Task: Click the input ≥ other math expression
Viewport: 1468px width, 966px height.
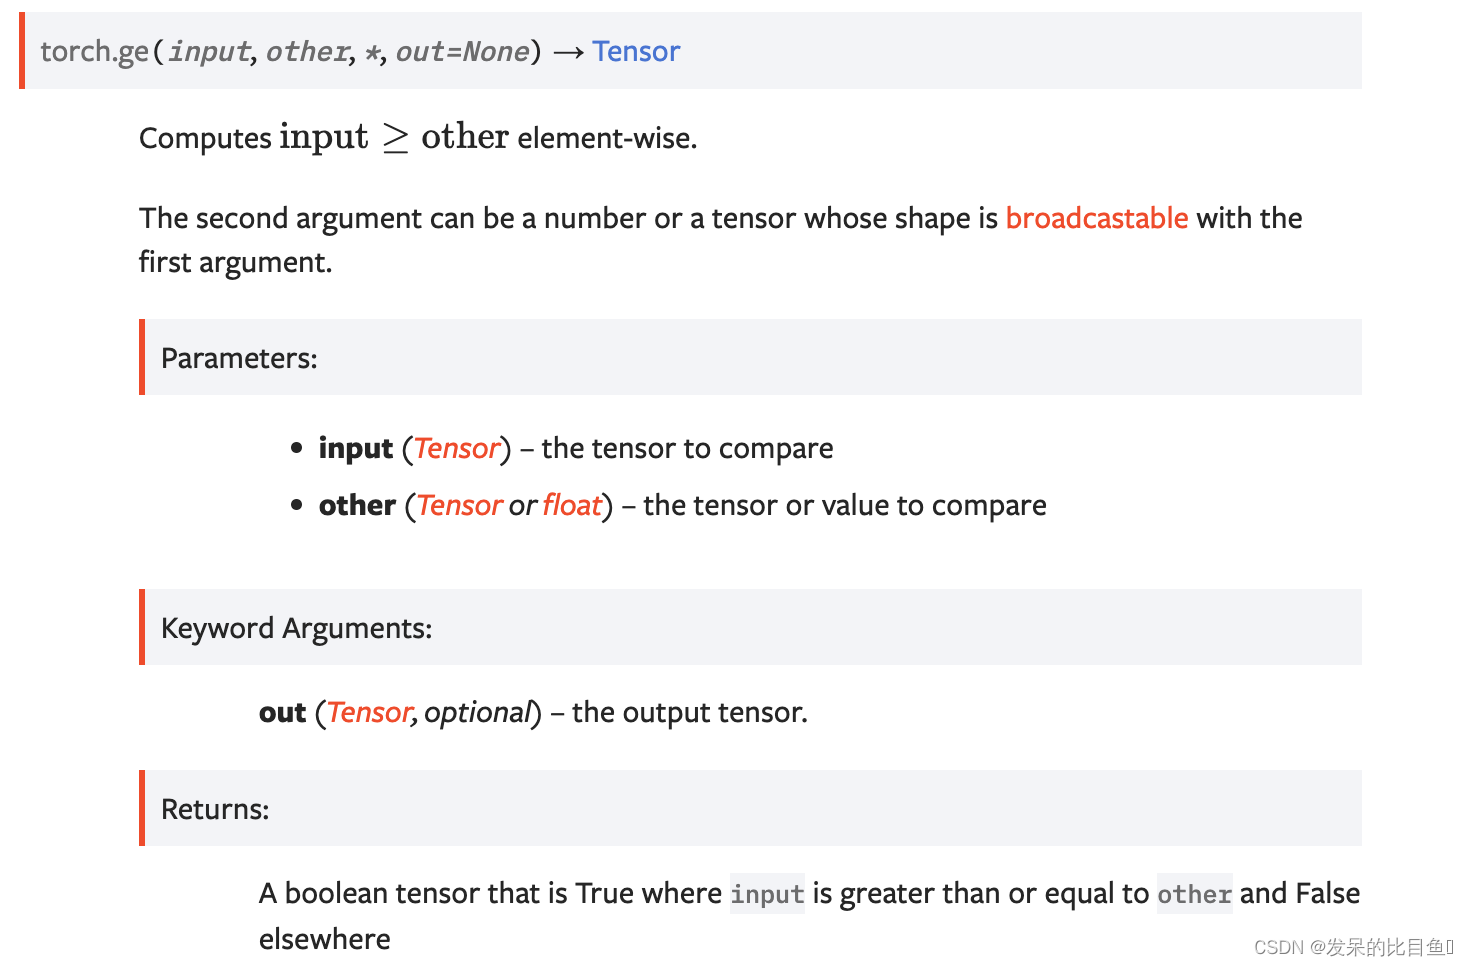Action: click(394, 136)
